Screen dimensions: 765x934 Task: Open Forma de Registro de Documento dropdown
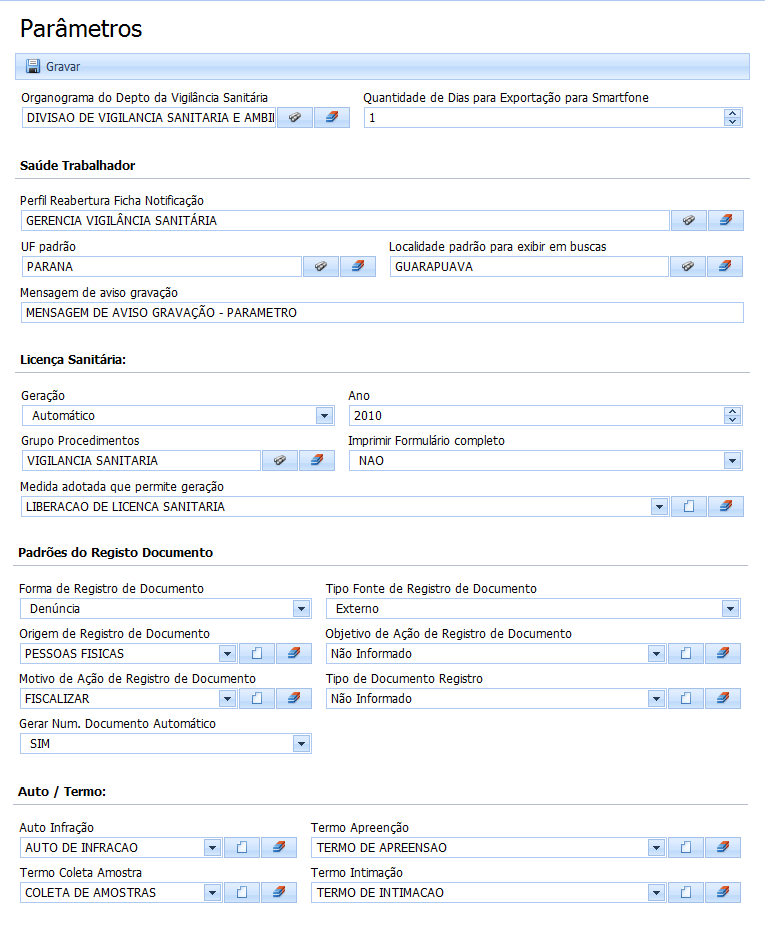tap(301, 609)
